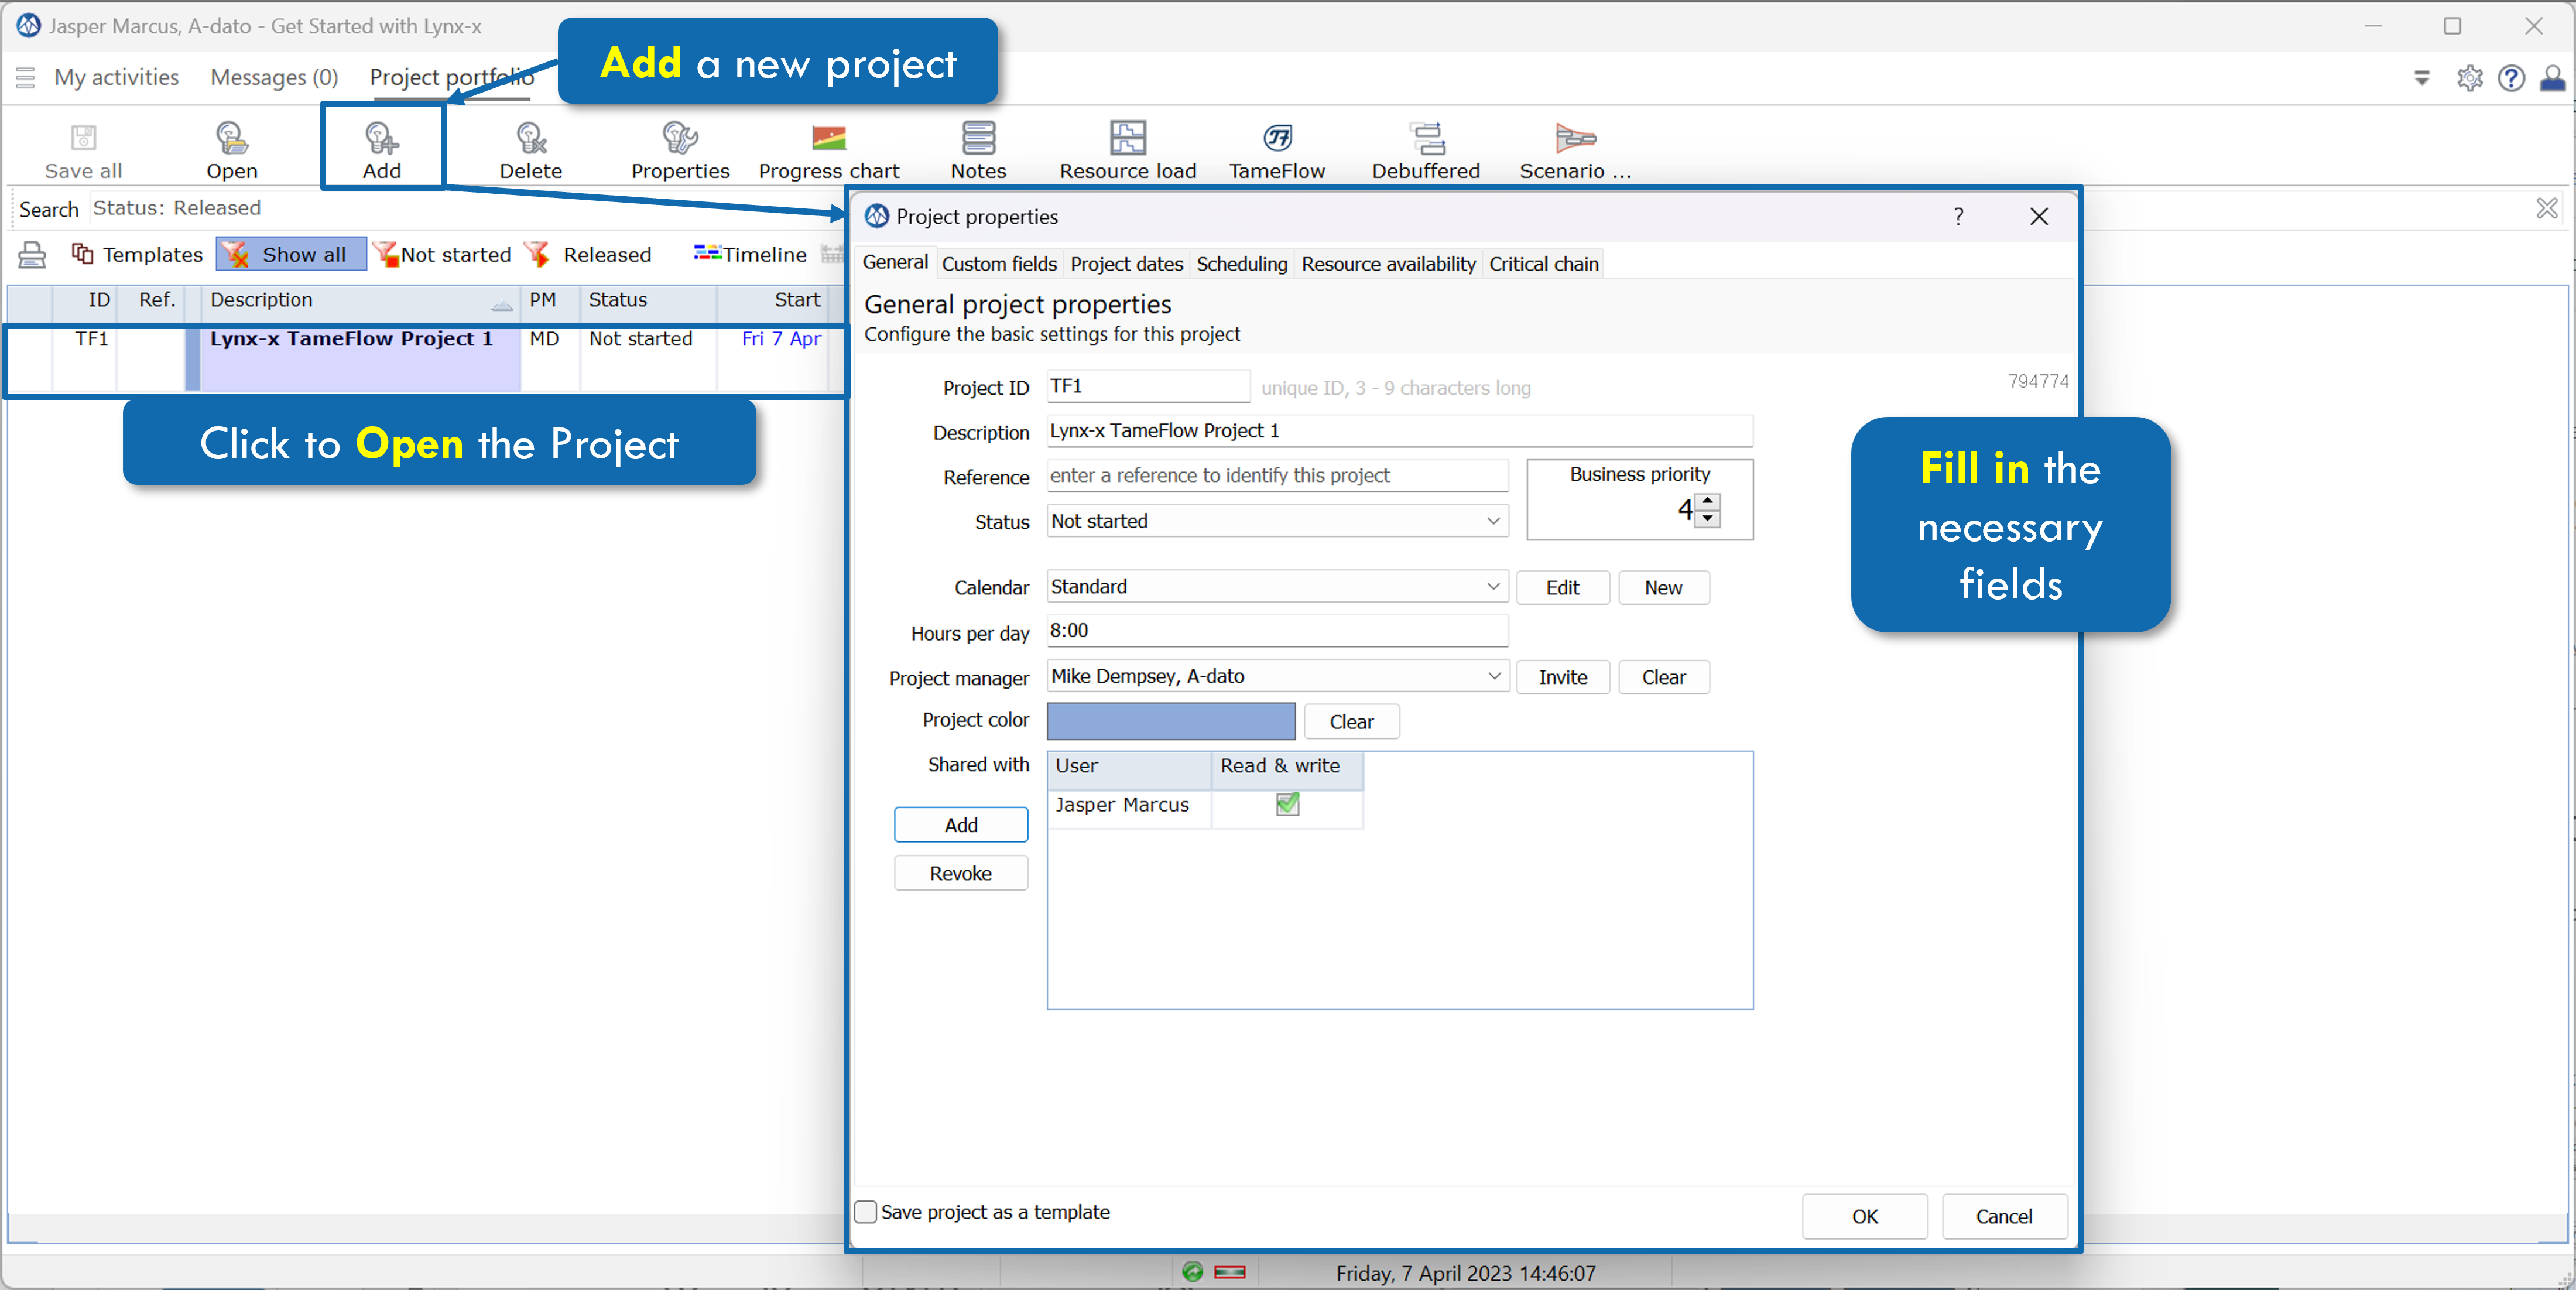This screenshot has height=1290, width=2576.
Task: Open settings gear icon in top bar
Action: 2469,77
